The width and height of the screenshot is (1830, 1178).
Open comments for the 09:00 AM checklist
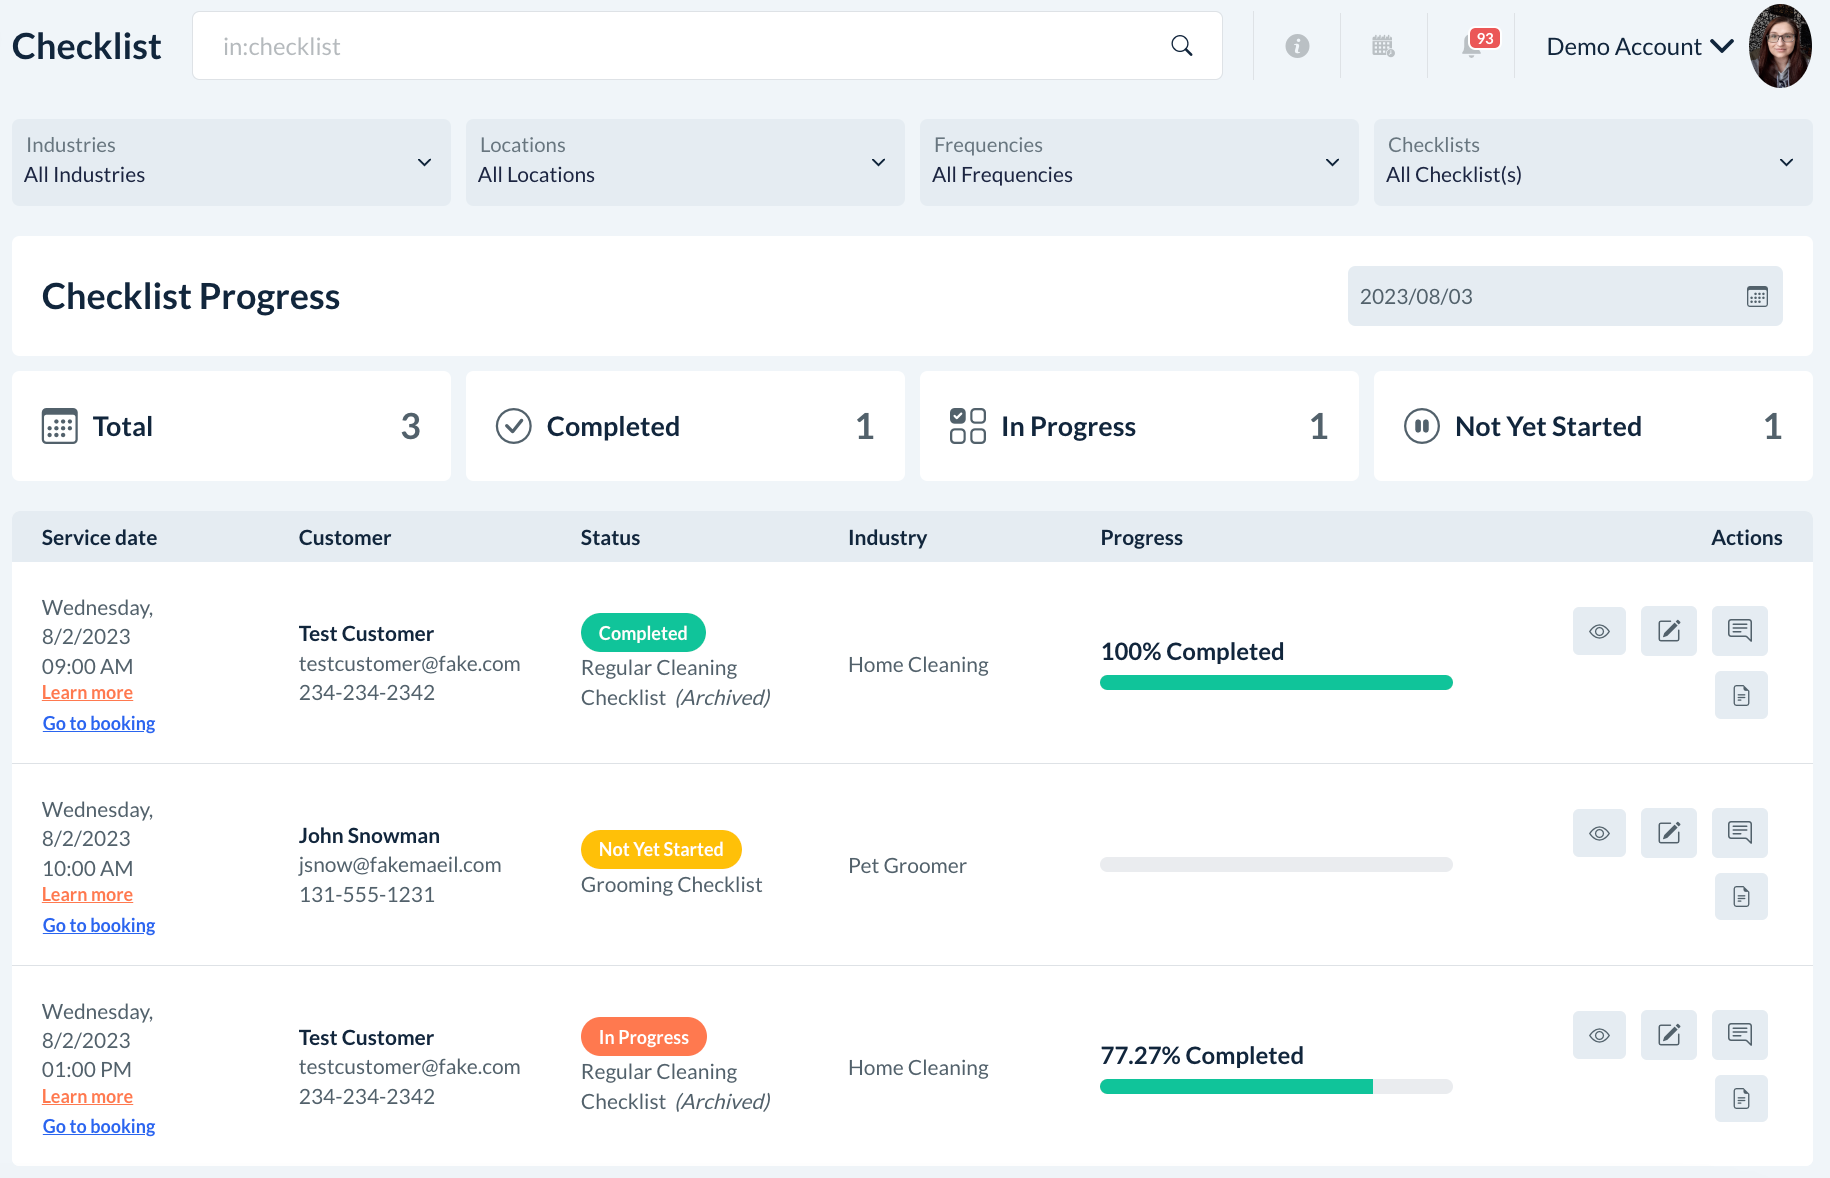(1739, 631)
